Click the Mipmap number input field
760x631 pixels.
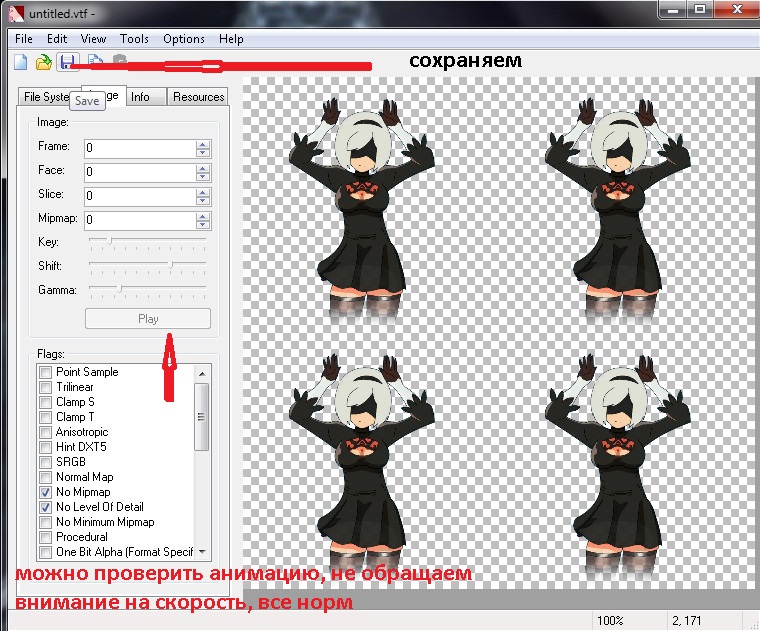140,220
